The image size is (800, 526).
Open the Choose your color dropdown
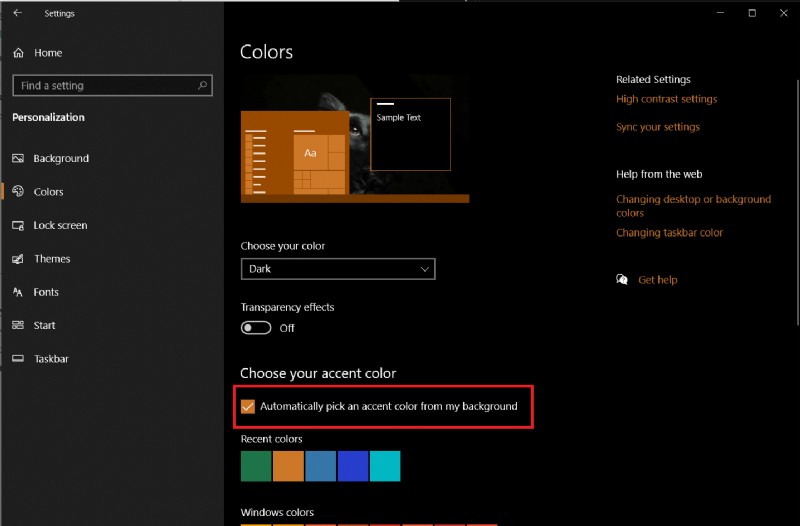click(x=338, y=269)
